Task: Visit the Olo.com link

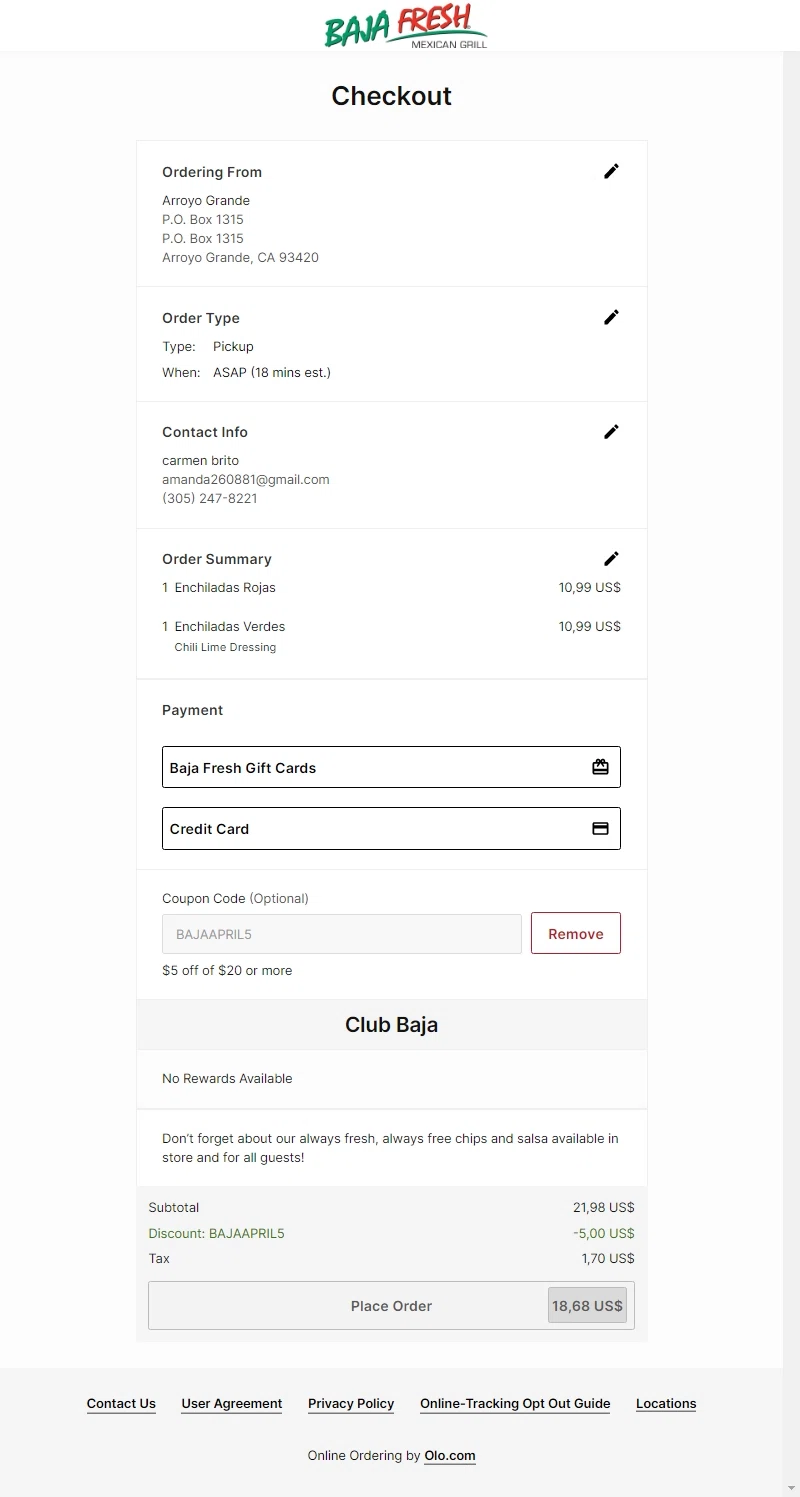Action: 449,1455
